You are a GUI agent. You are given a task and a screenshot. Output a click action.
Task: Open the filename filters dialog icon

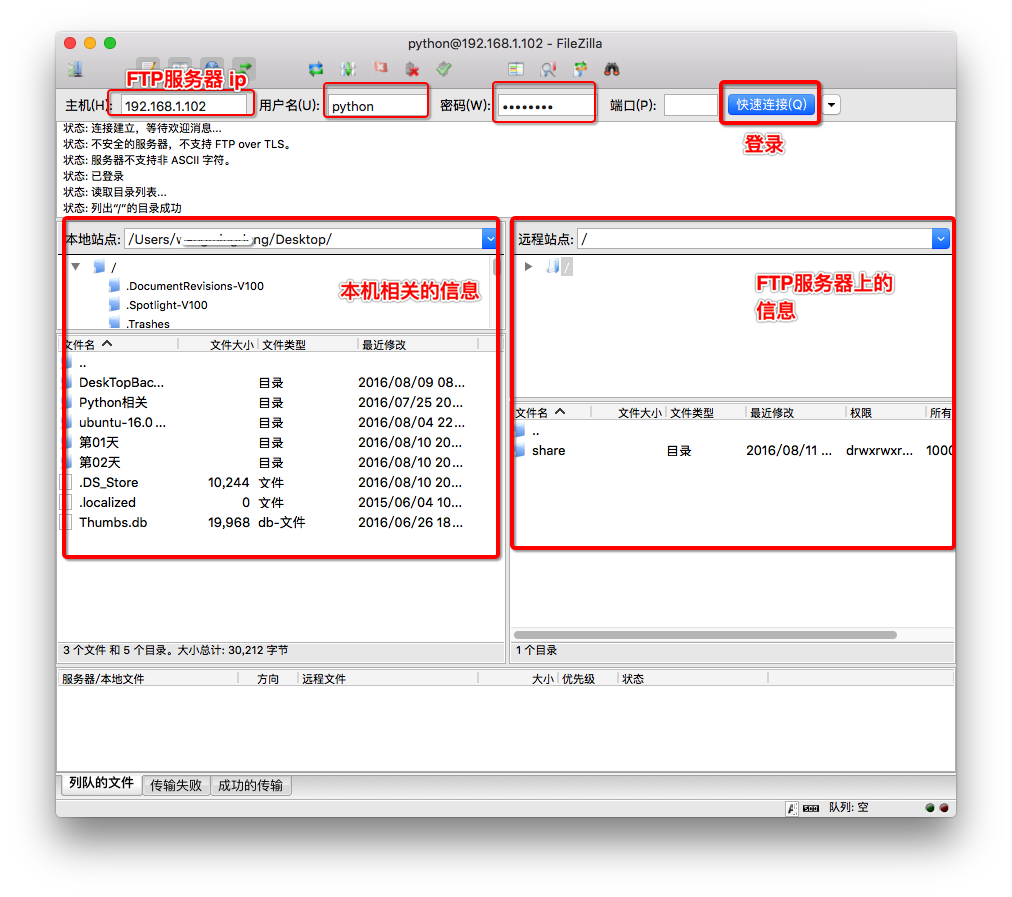click(x=516, y=69)
